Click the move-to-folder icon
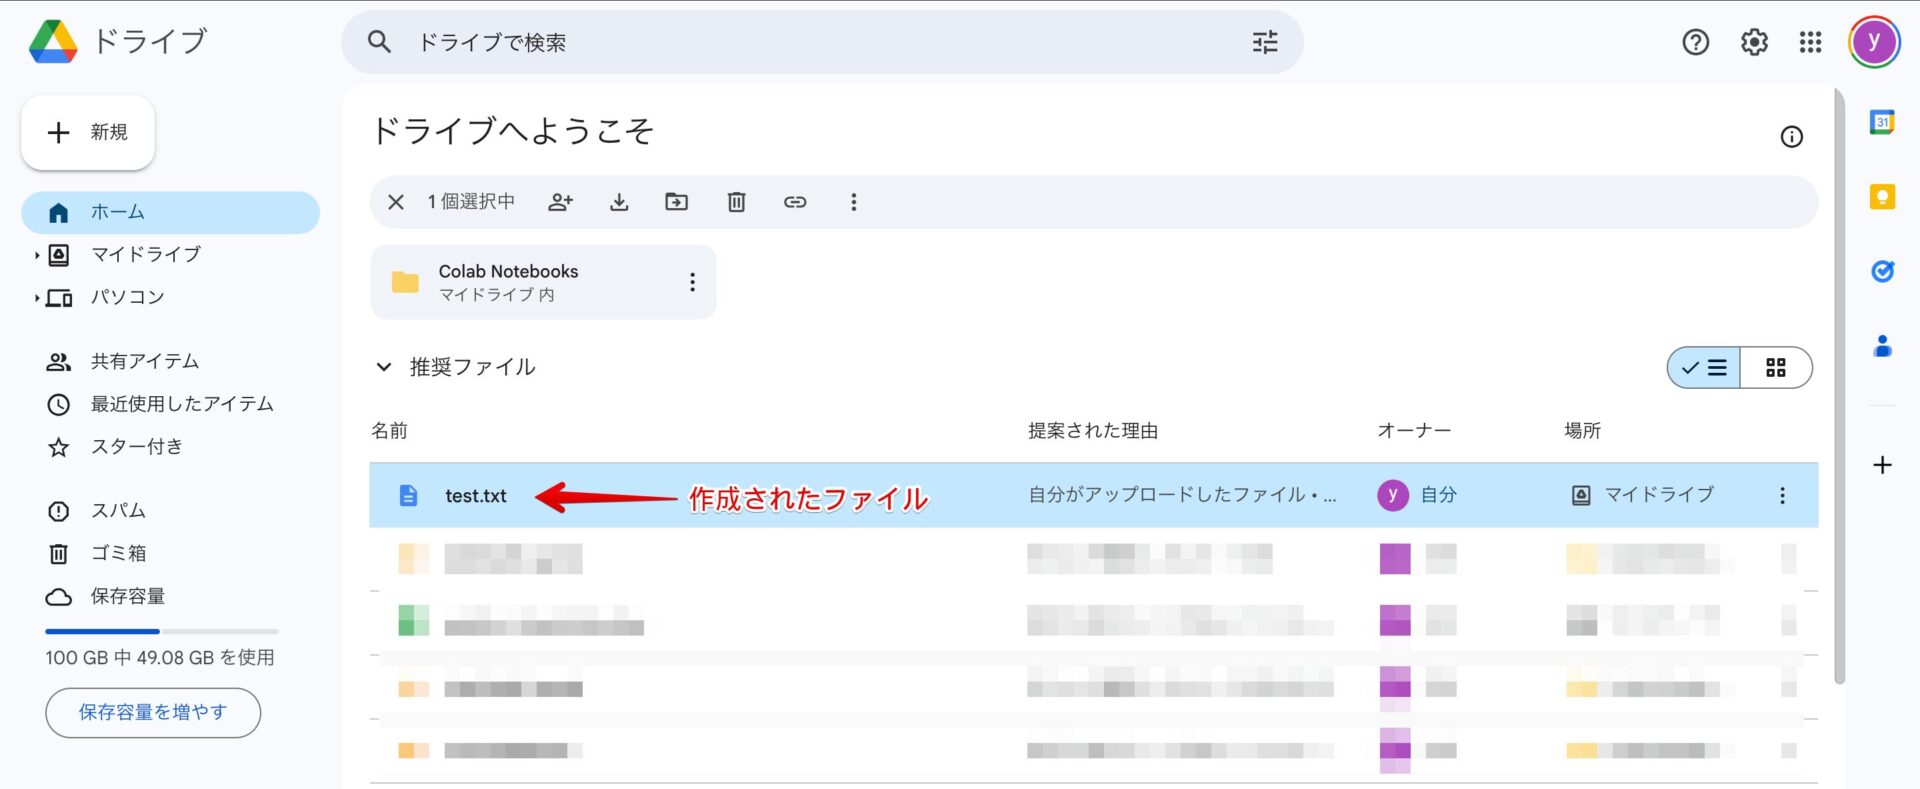 (x=677, y=202)
